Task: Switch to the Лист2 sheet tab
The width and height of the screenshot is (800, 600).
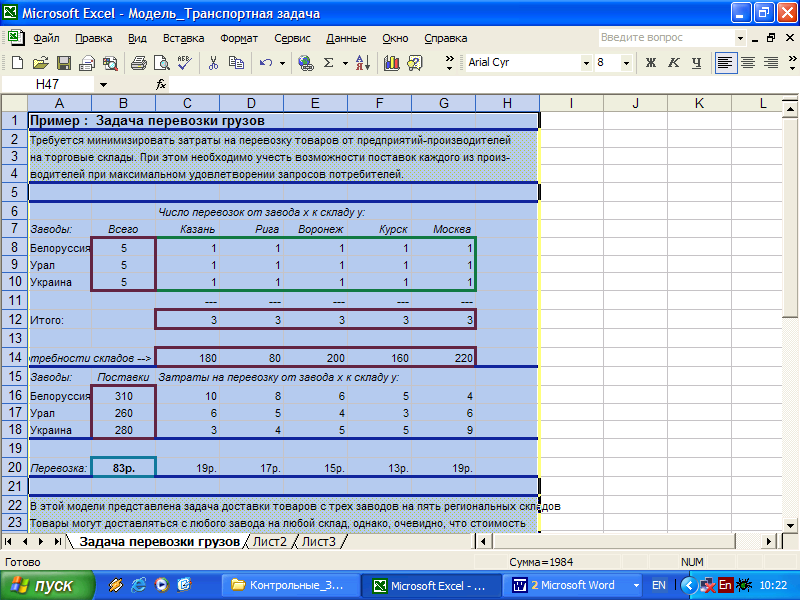Action: [270, 542]
